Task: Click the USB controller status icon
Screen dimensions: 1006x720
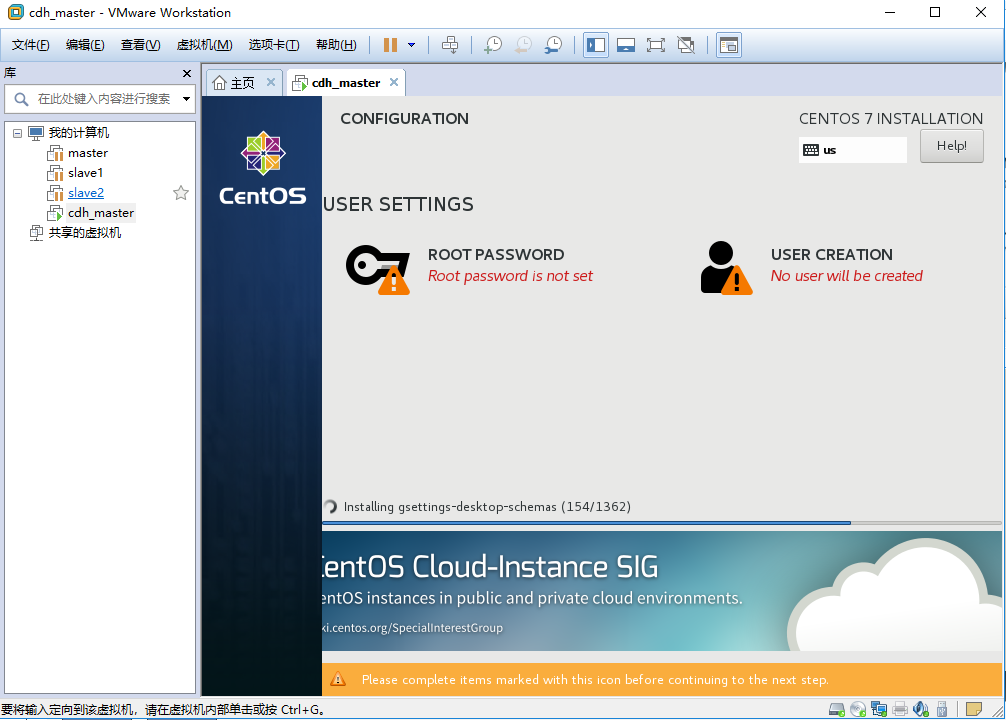Action: [942, 709]
